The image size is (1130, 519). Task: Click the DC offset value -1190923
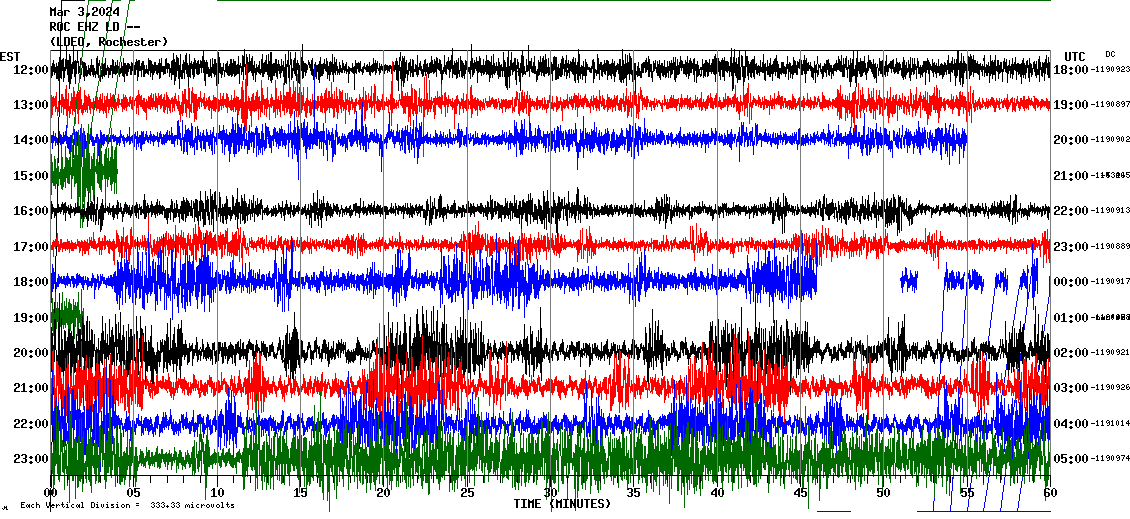[x=1110, y=70]
